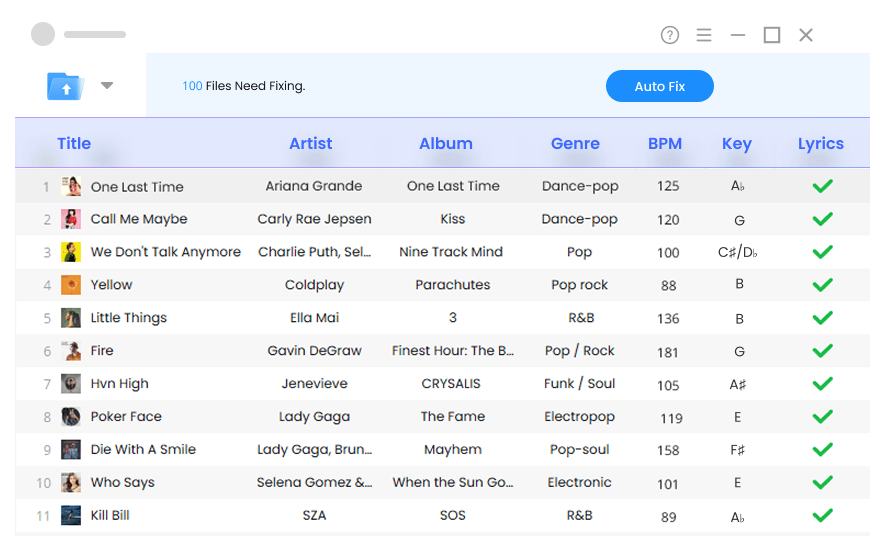Click genre Electropop
Image resolution: width=885 pixels, height=536 pixels.
(x=580, y=417)
